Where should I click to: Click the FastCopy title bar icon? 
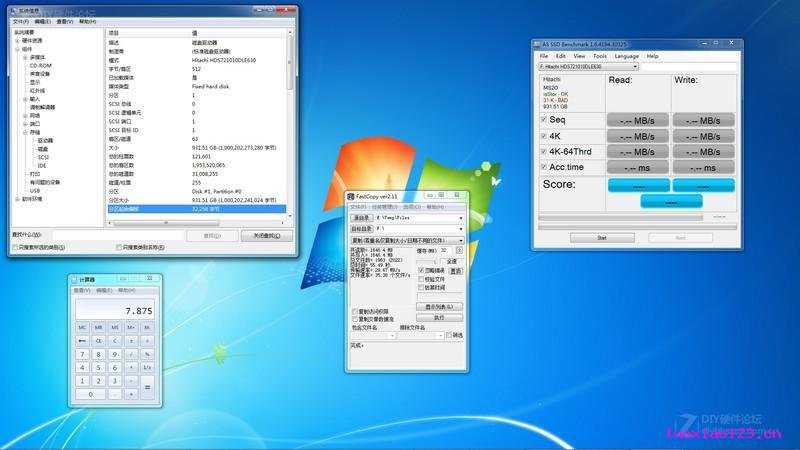pyautogui.click(x=351, y=196)
